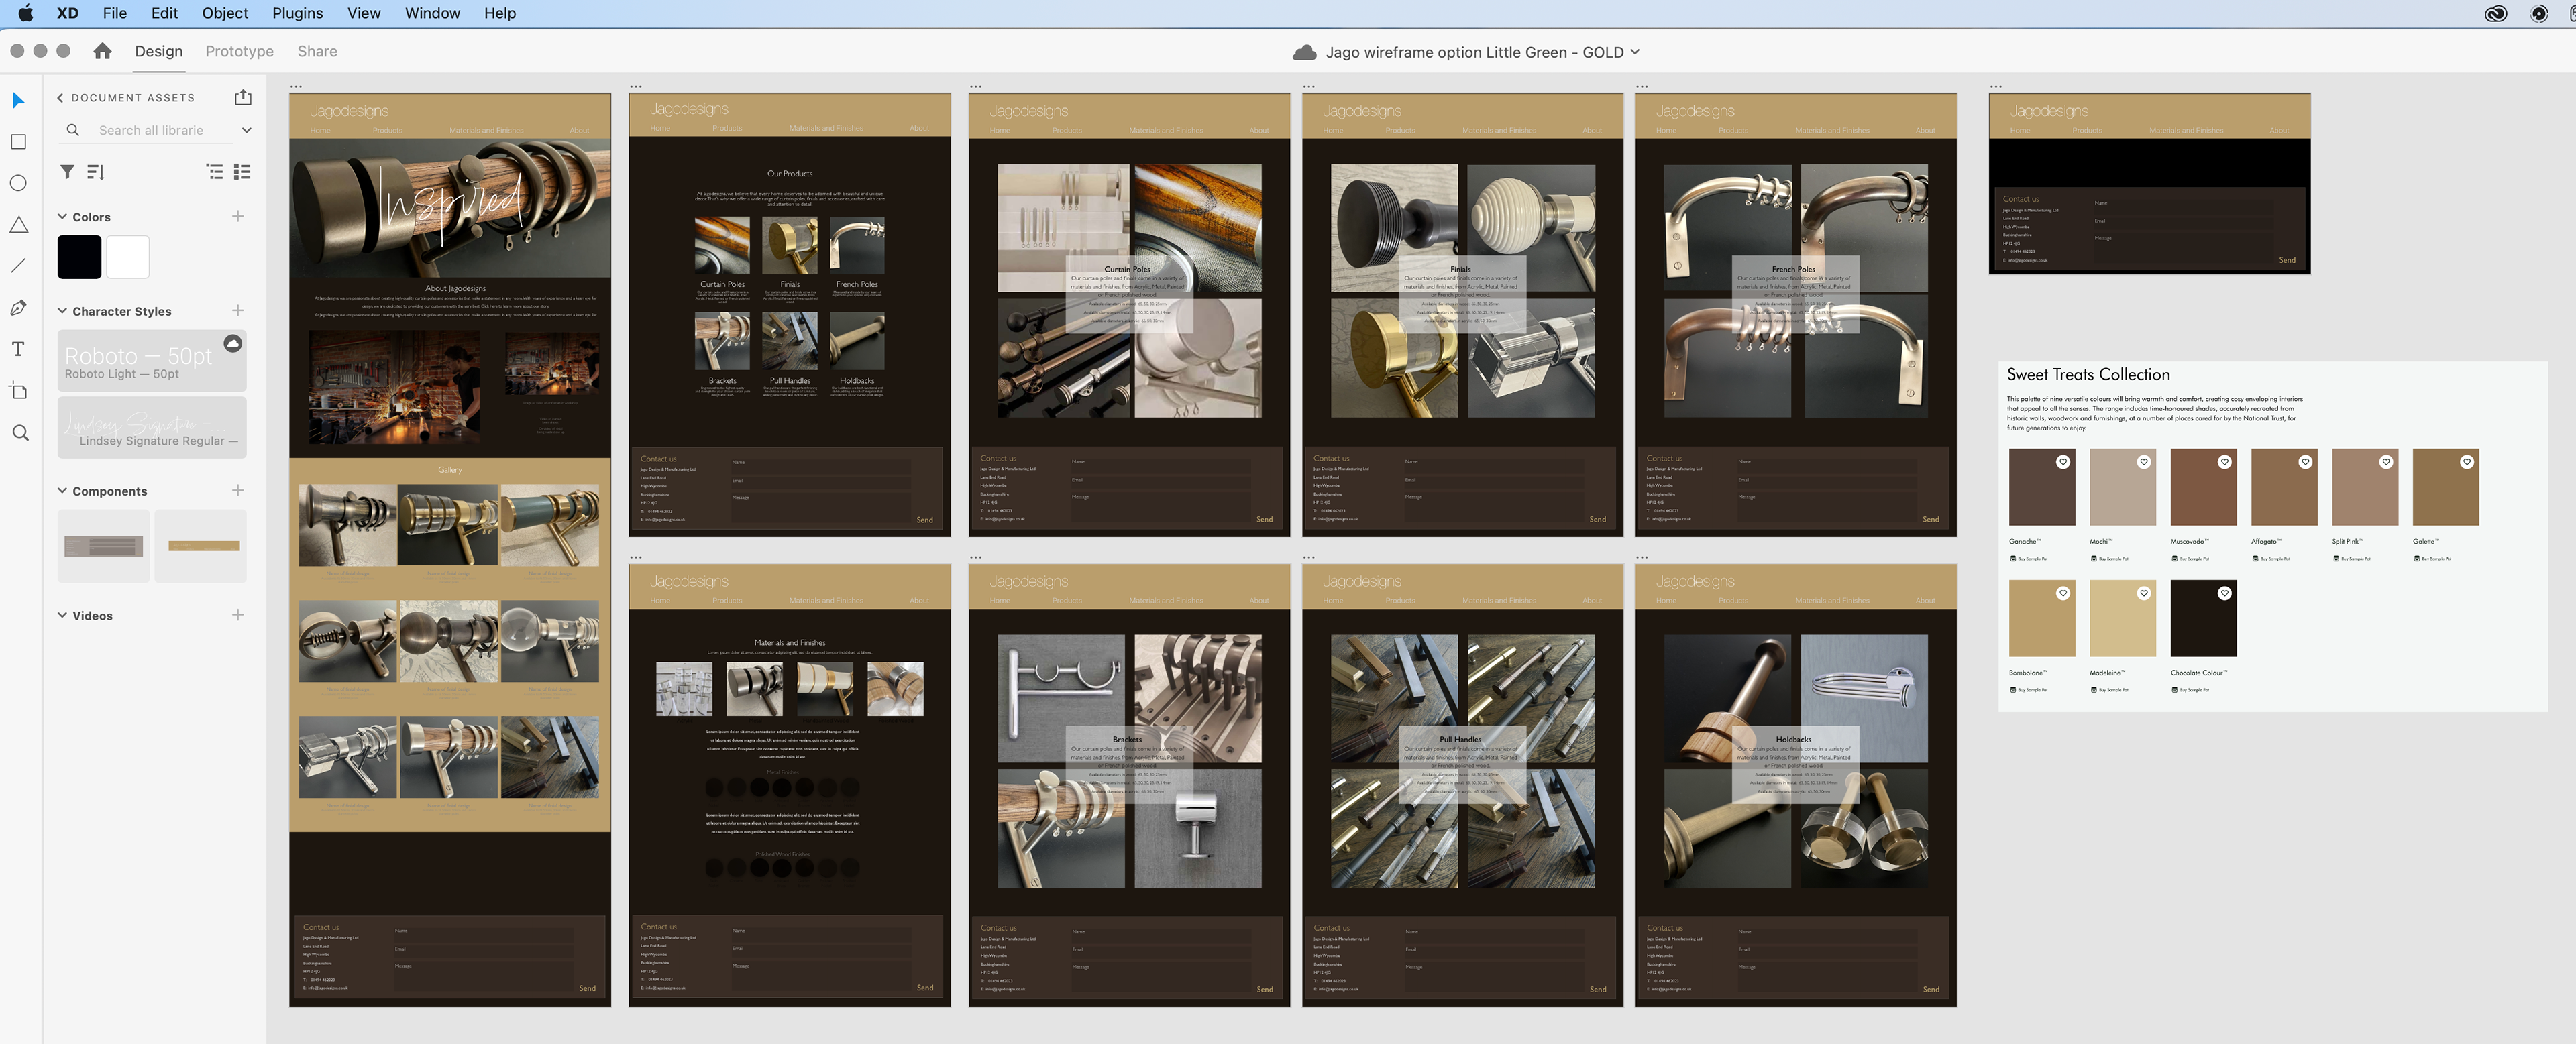Open the Plugins menu
This screenshot has width=2576, height=1044.
pyautogui.click(x=297, y=13)
